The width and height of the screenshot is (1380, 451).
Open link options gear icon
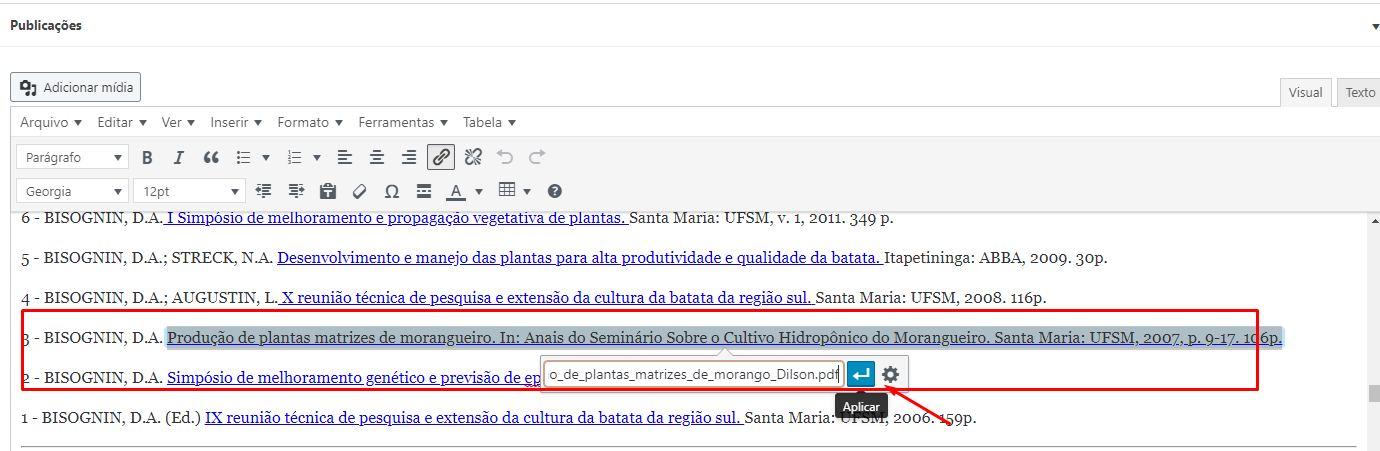coord(890,375)
